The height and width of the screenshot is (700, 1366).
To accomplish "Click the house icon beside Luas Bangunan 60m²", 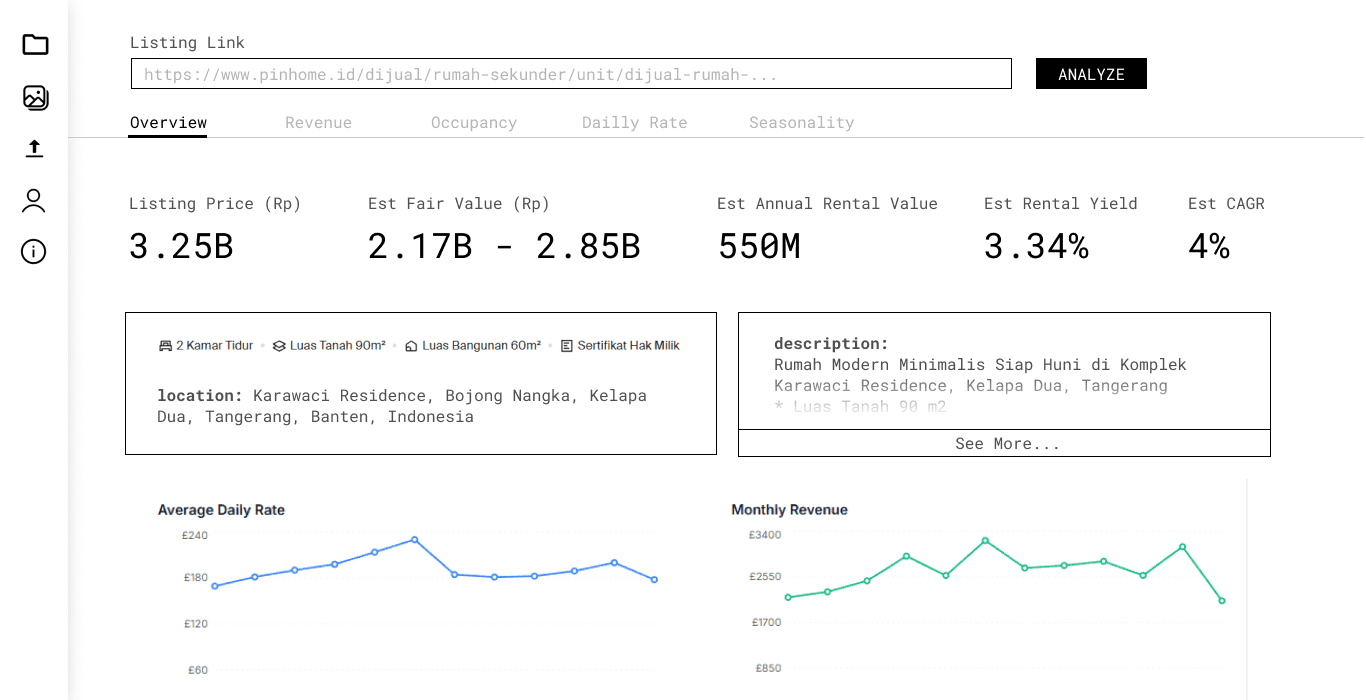I will [411, 345].
